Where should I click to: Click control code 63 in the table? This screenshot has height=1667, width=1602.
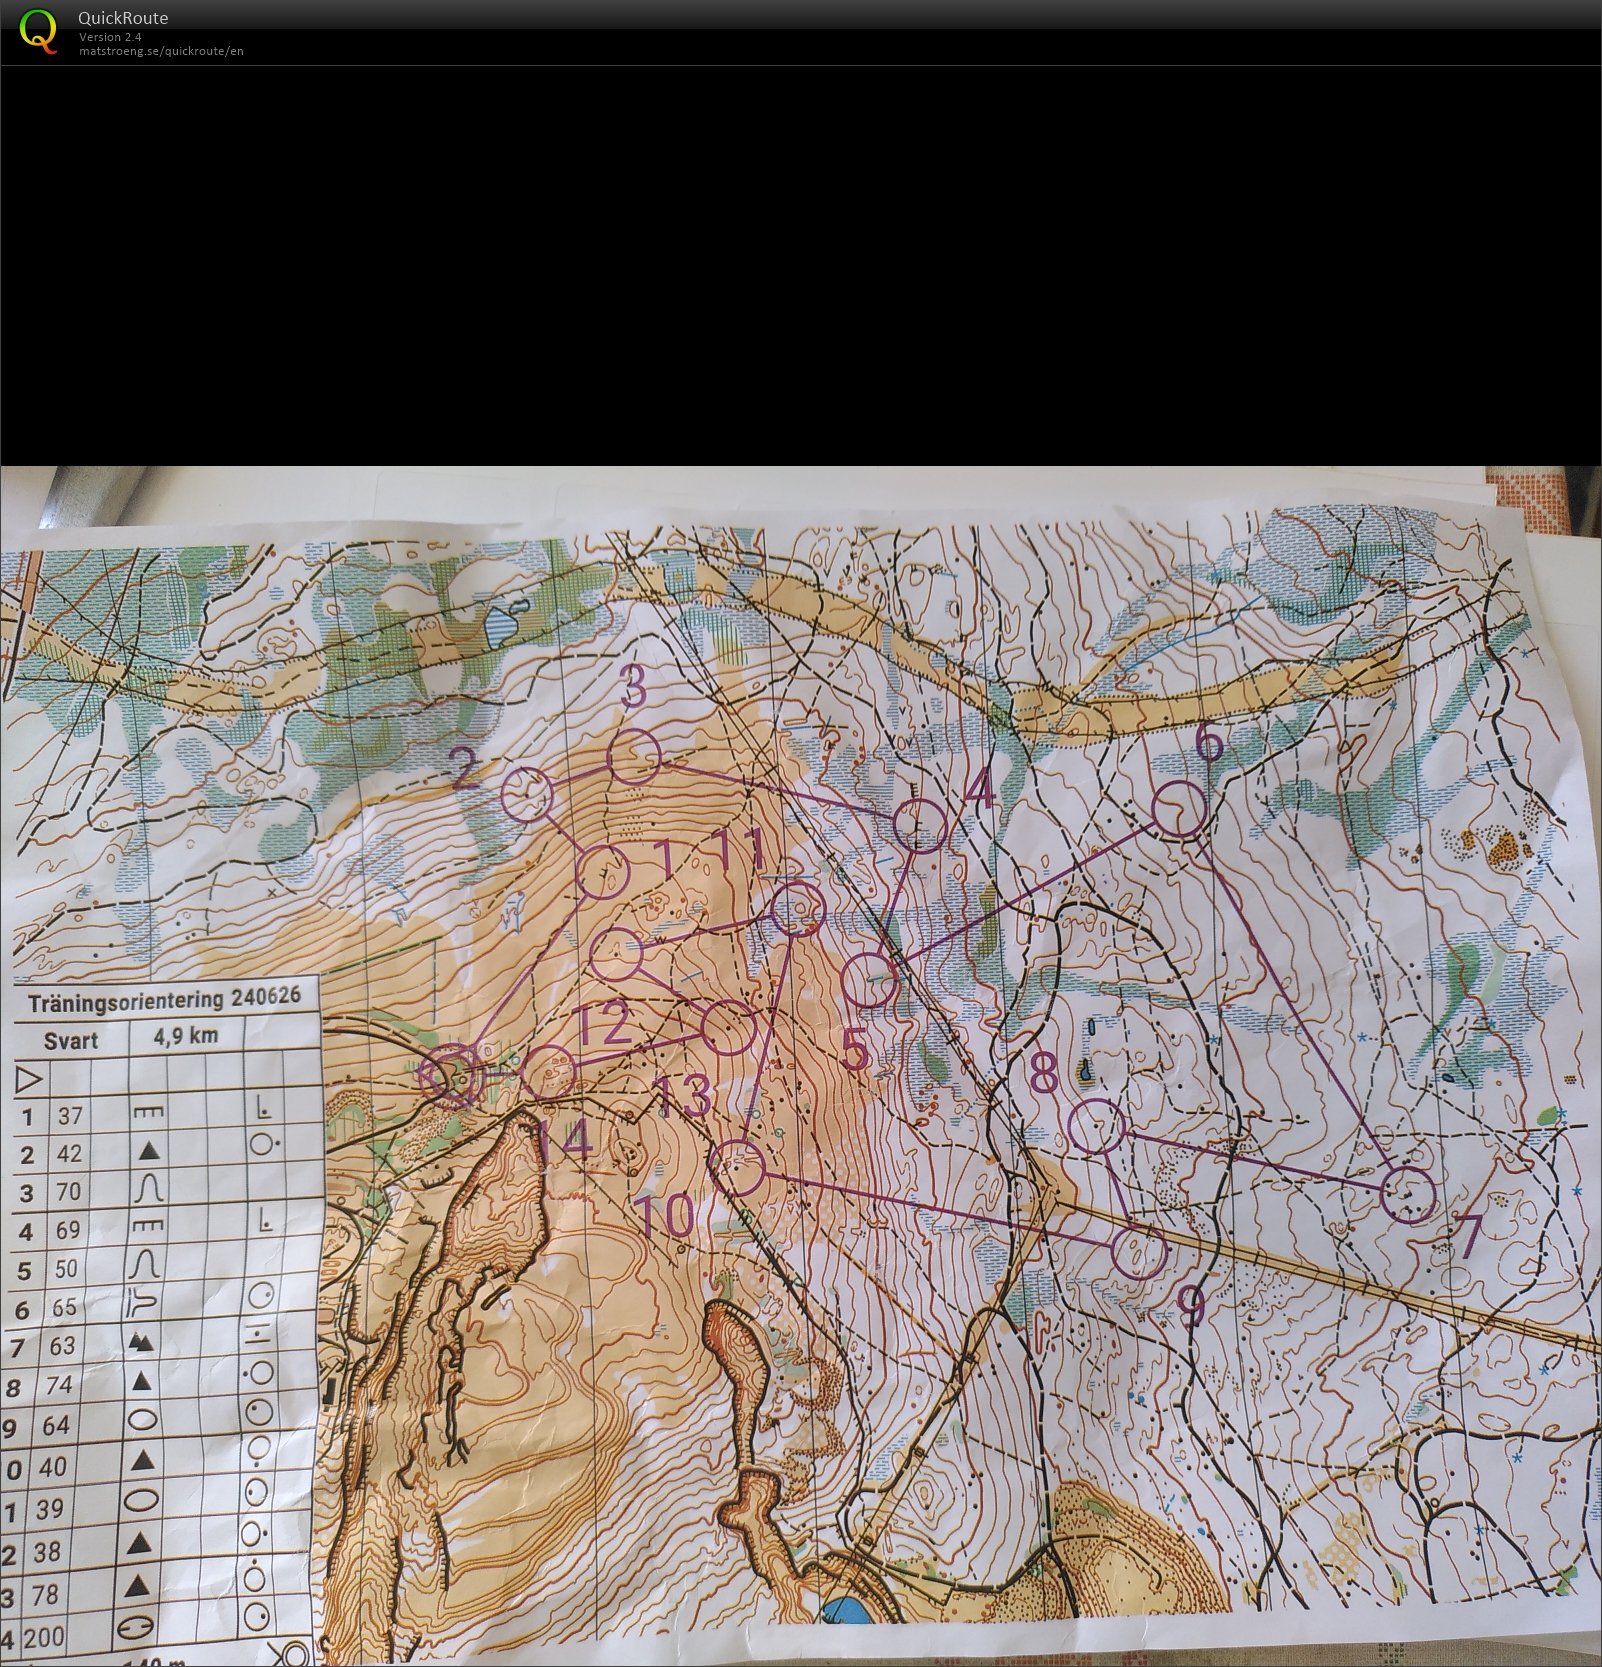(63, 1346)
